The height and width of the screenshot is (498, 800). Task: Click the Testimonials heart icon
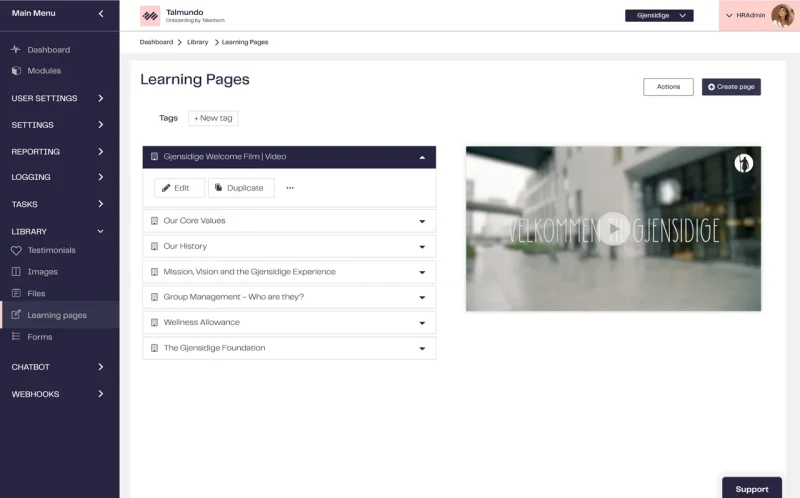pyautogui.click(x=16, y=250)
